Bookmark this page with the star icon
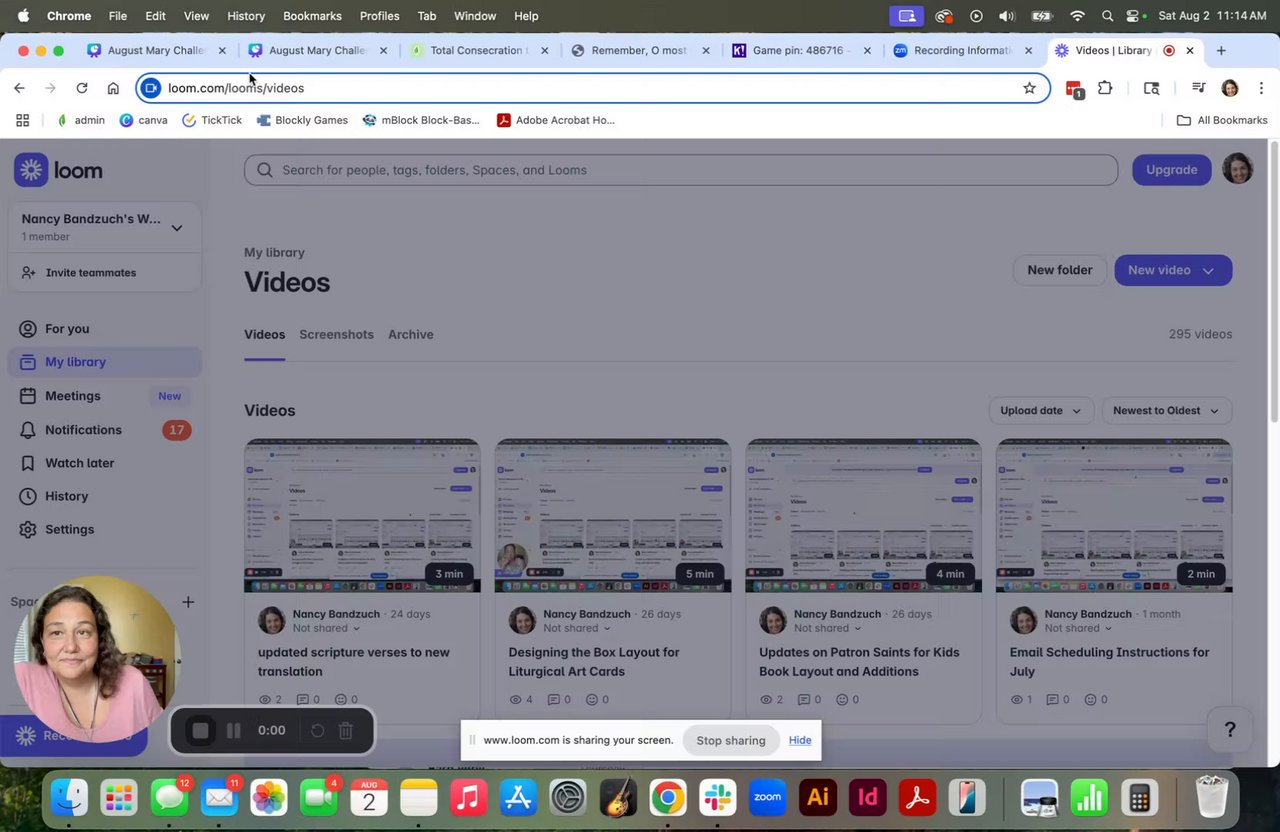1280x832 pixels. coord(1029,88)
